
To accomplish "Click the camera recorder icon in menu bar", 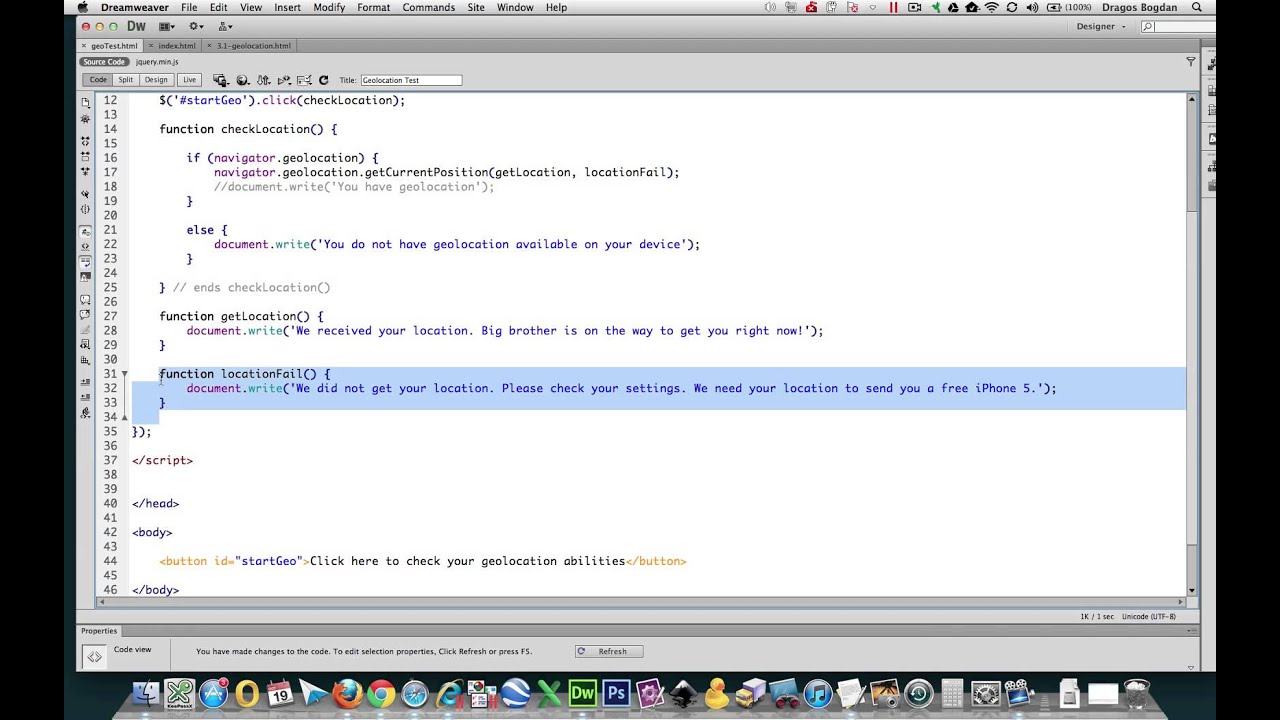I will (914, 7).
